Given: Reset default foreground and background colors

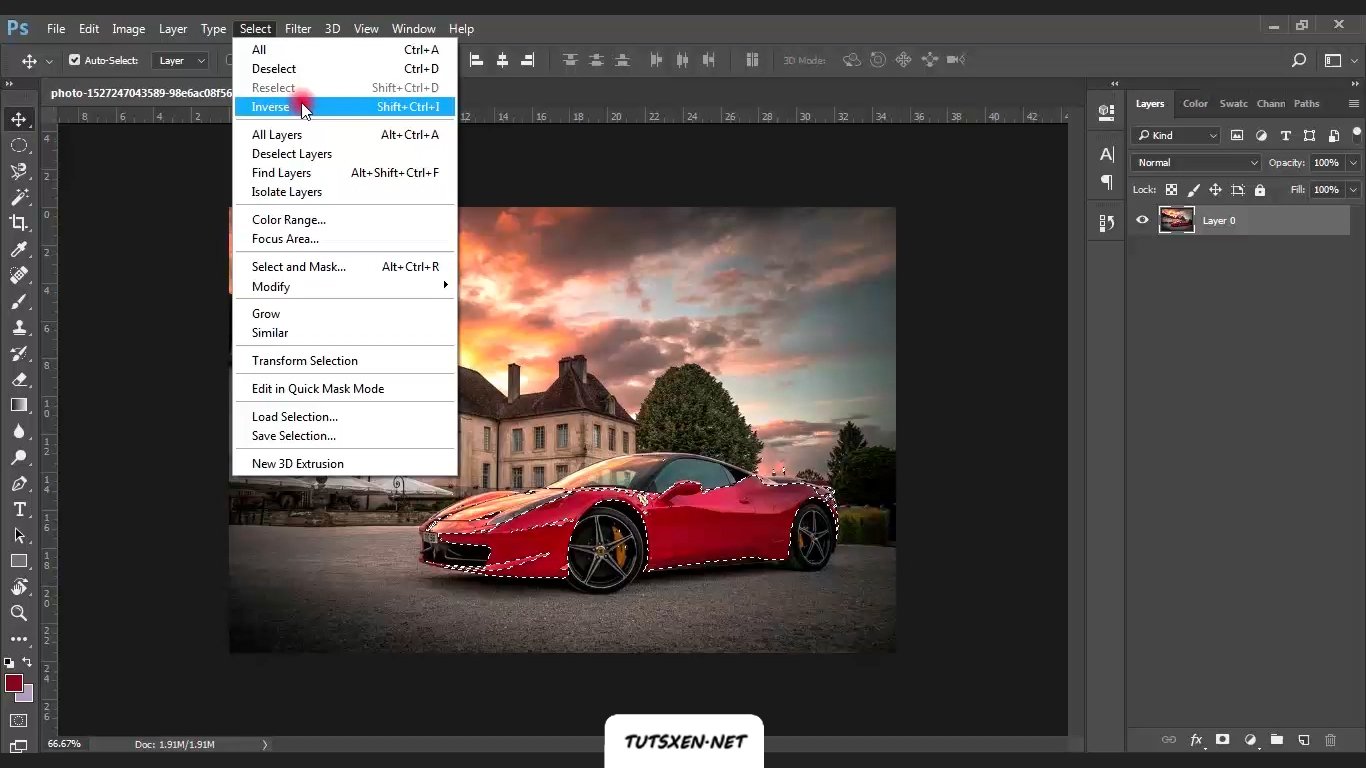Looking at the screenshot, I should [9, 662].
